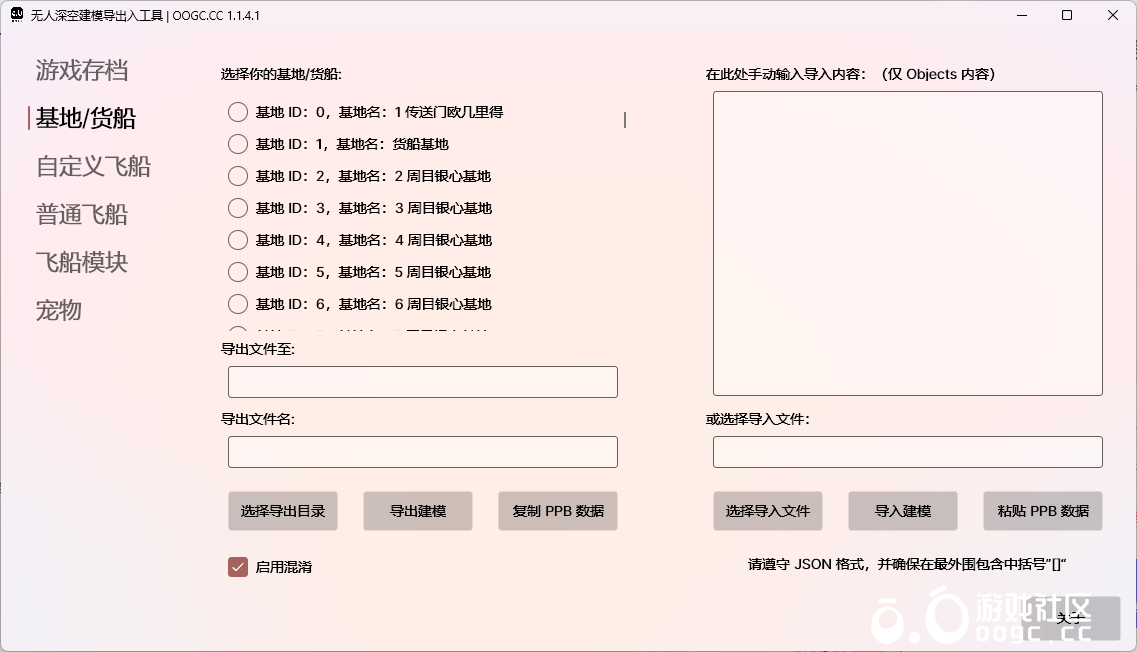Click the 导入建模 button
This screenshot has height=652, width=1137.
(903, 511)
